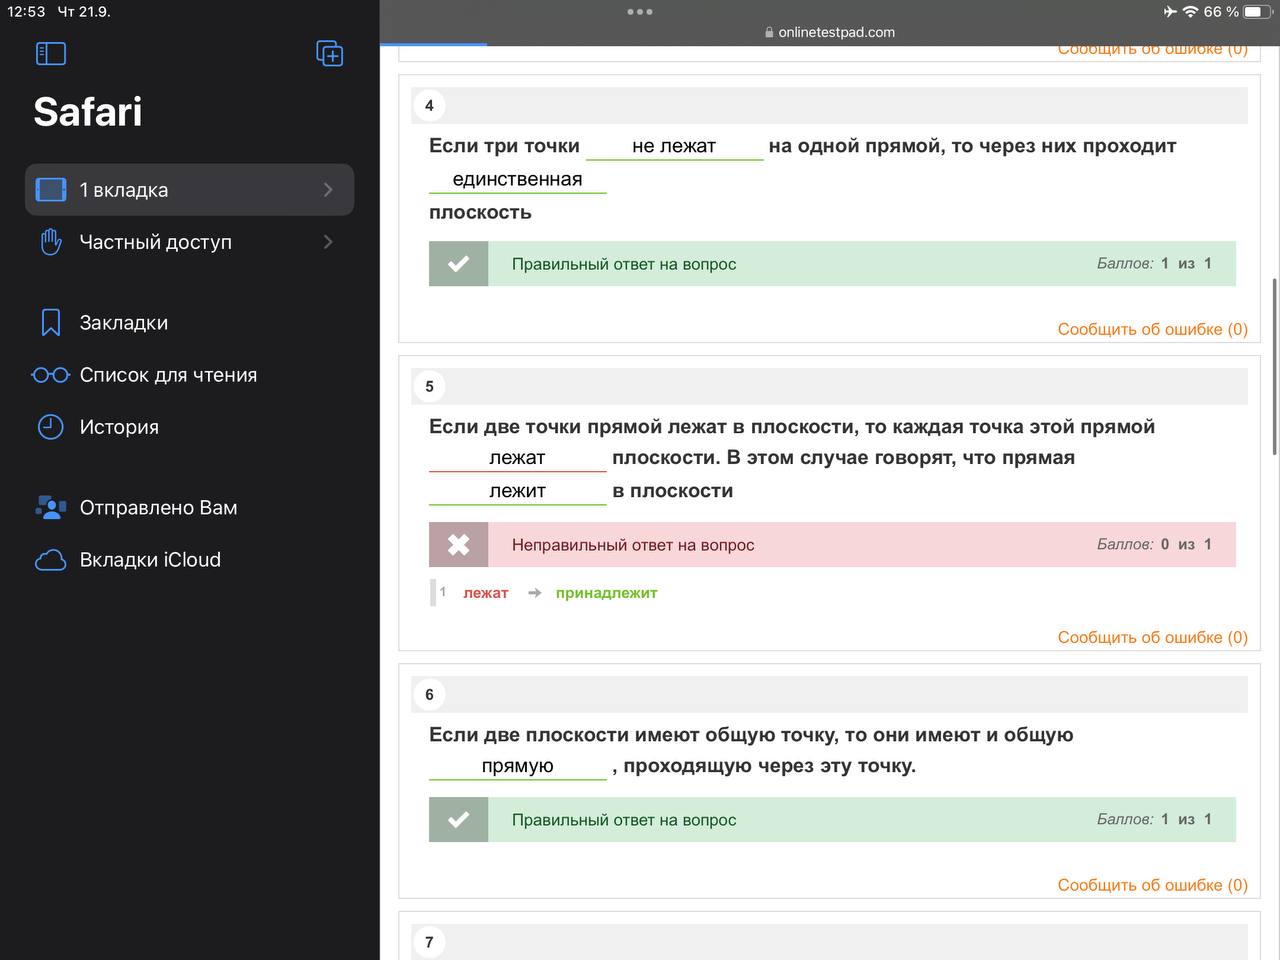Click the лежит answer field
1280x960 pixels.
517,491
